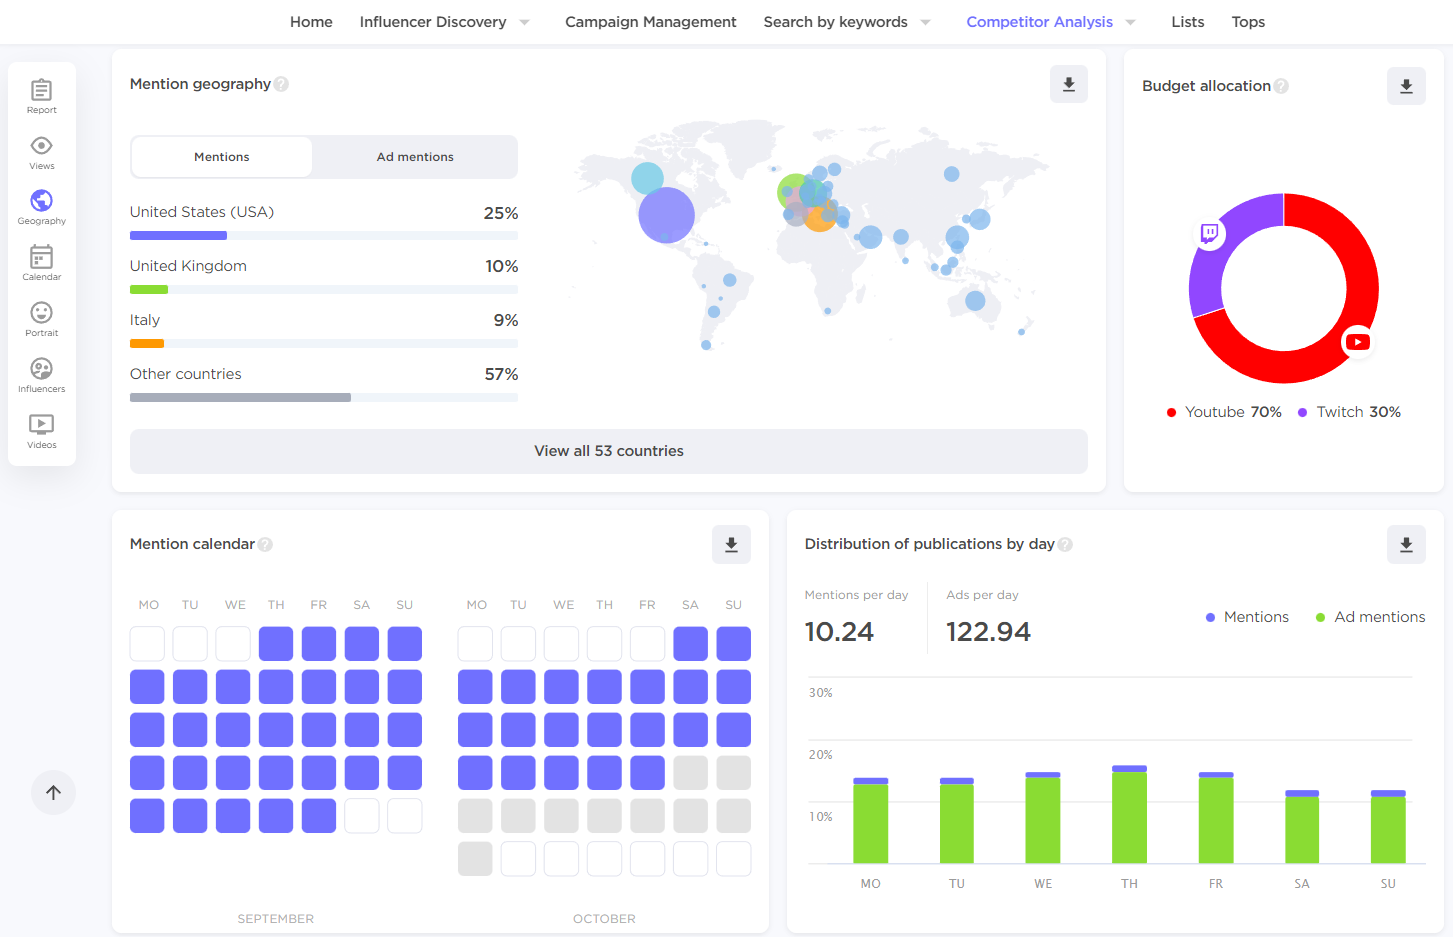Click the OCTOBER month label
Screen dimensions: 1453x937
click(604, 919)
